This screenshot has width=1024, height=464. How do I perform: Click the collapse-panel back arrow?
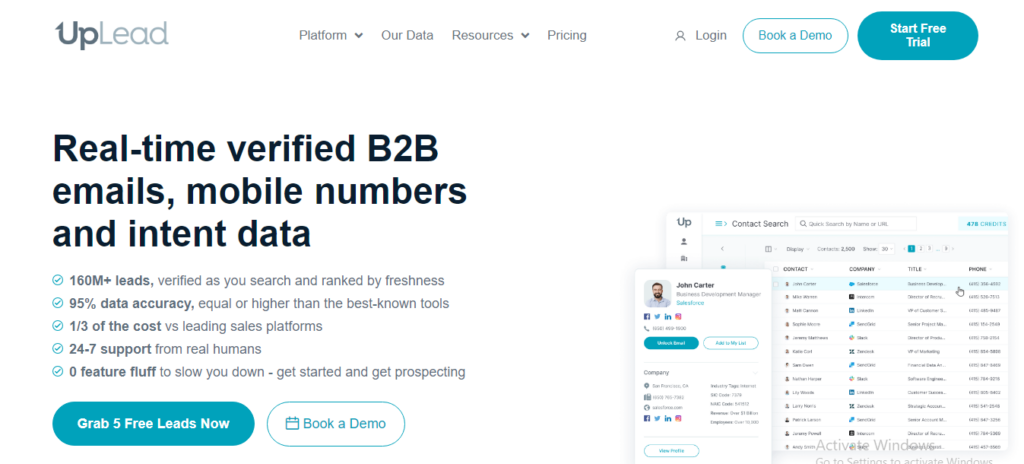[722, 248]
